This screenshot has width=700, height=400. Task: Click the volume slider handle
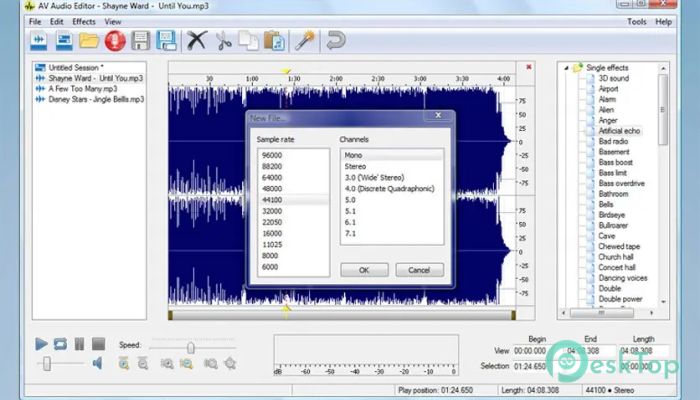[x=47, y=363]
